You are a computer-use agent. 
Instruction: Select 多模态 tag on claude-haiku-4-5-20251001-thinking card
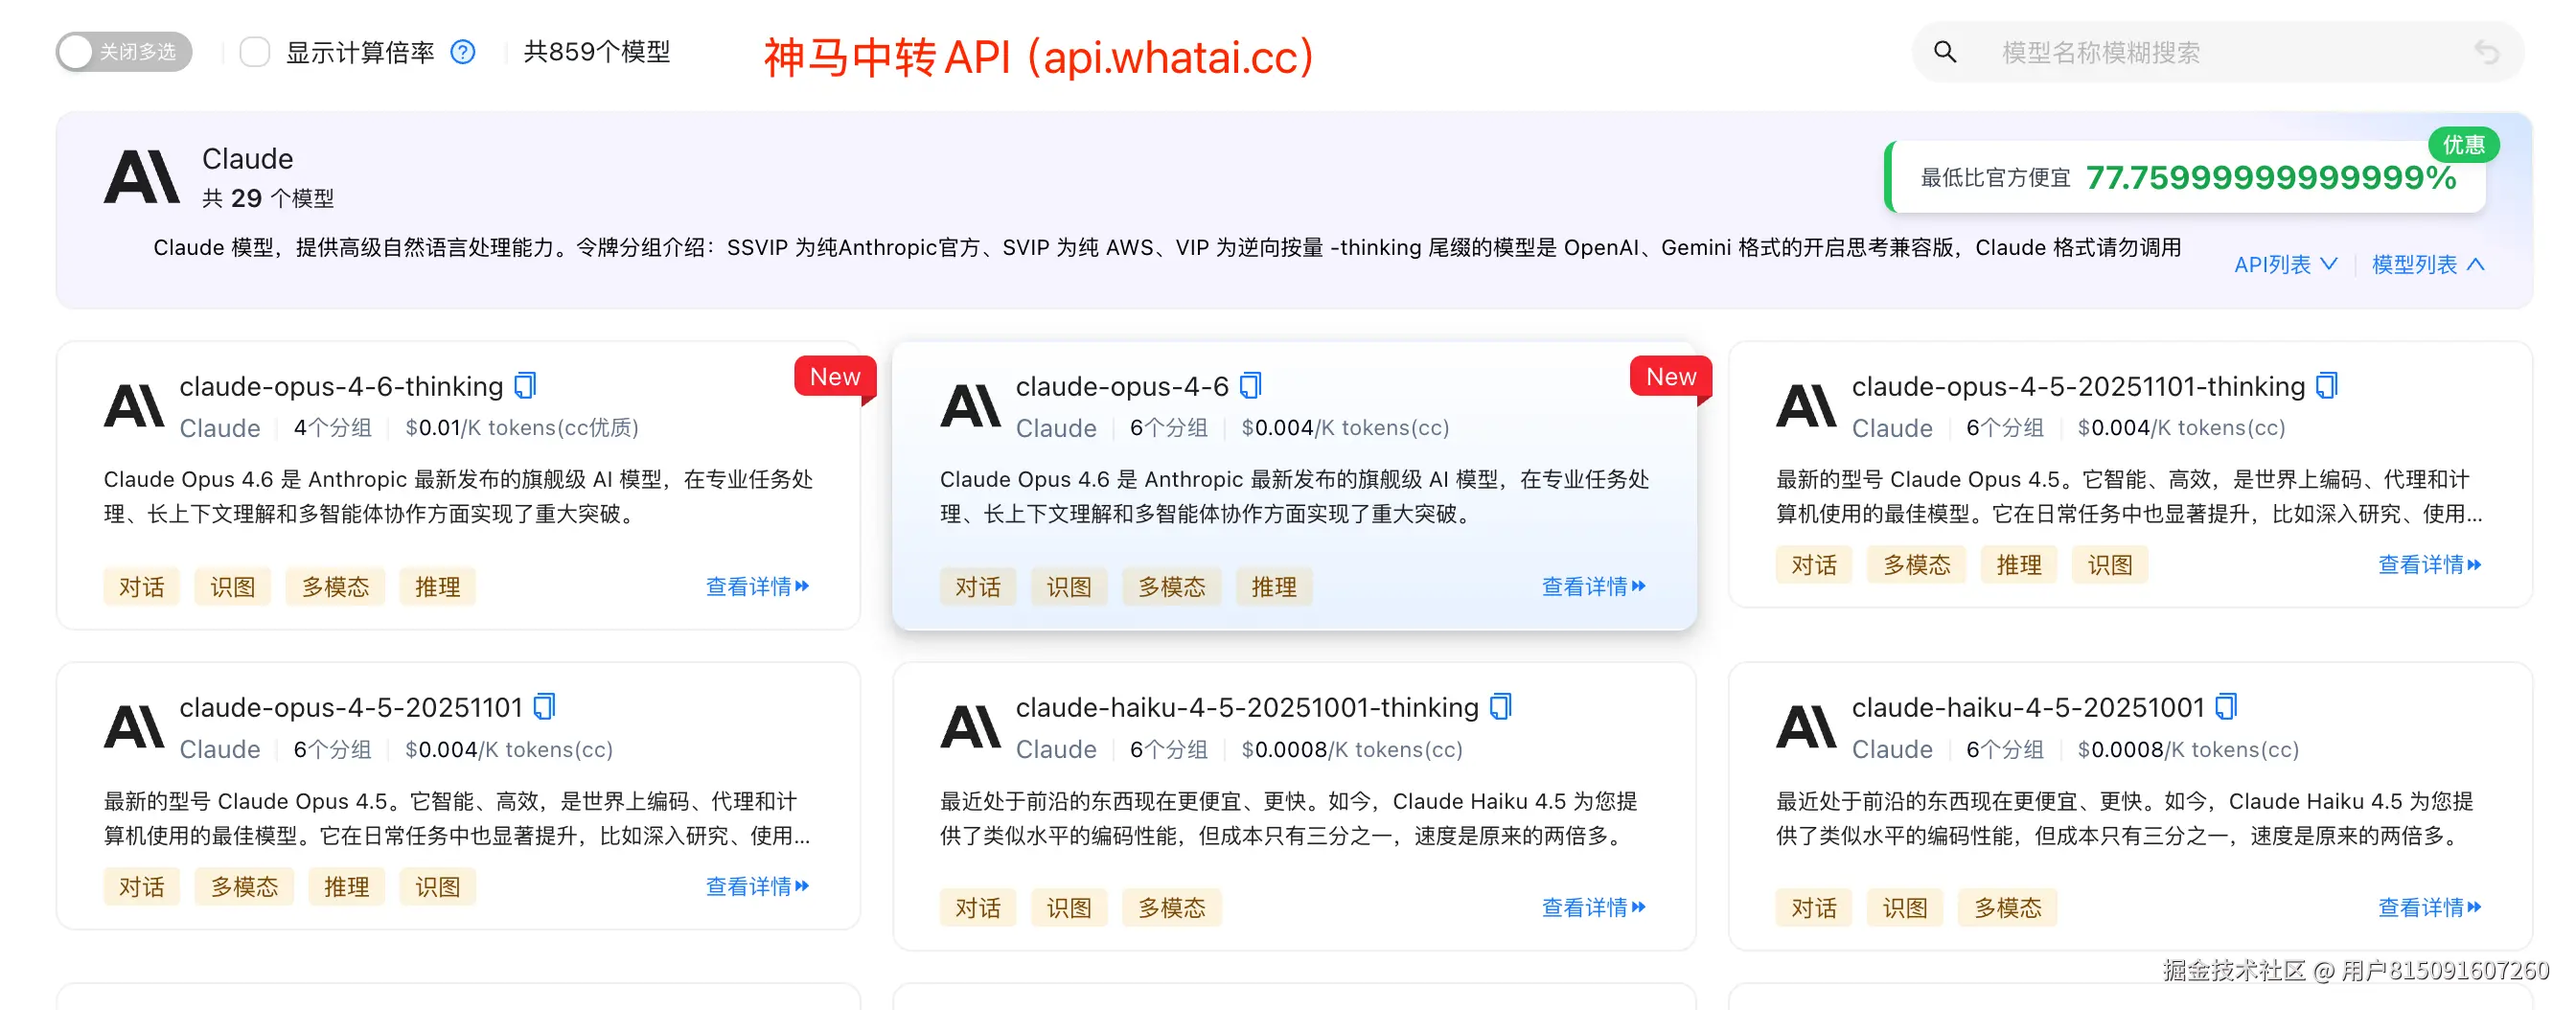click(x=1171, y=908)
